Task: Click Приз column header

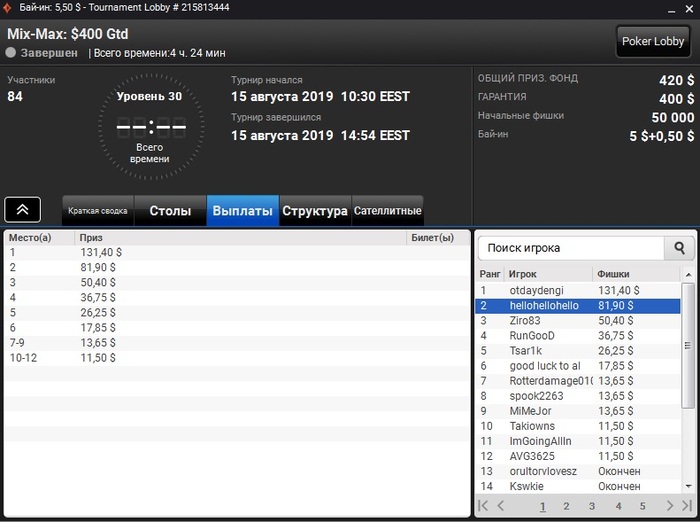Action: pos(240,238)
